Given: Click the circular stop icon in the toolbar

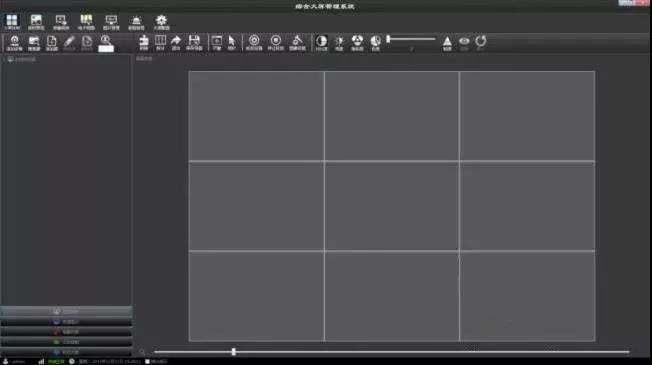Looking at the screenshot, I should click(276, 42).
